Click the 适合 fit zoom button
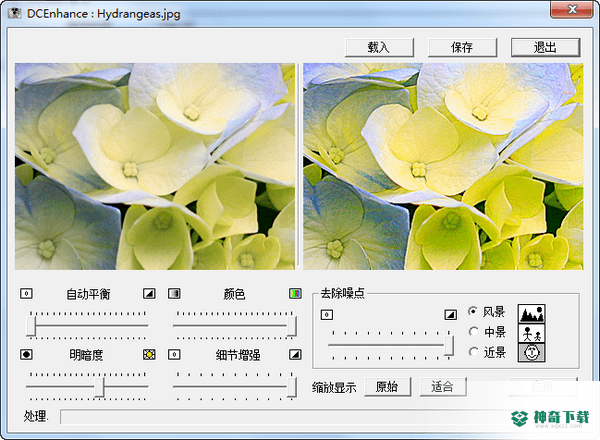The image size is (600, 440). click(443, 387)
